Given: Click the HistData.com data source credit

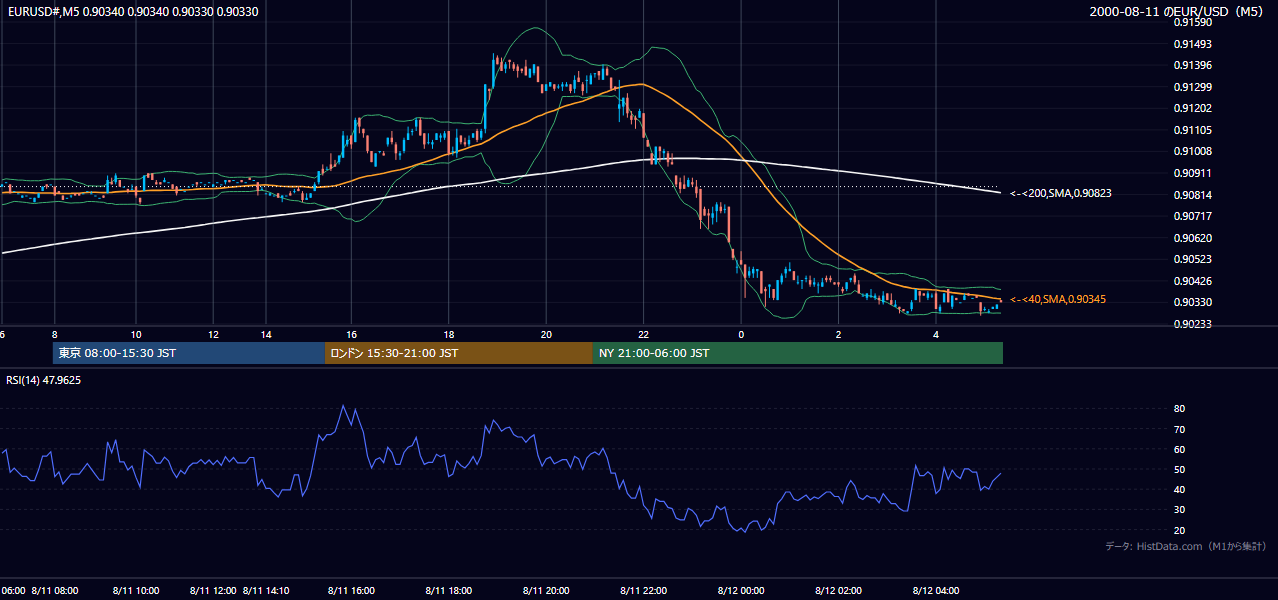Looking at the screenshot, I should [x=1186, y=546].
